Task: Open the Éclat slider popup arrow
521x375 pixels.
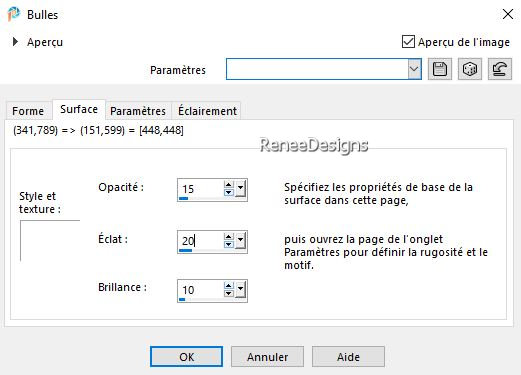Action: click(240, 241)
